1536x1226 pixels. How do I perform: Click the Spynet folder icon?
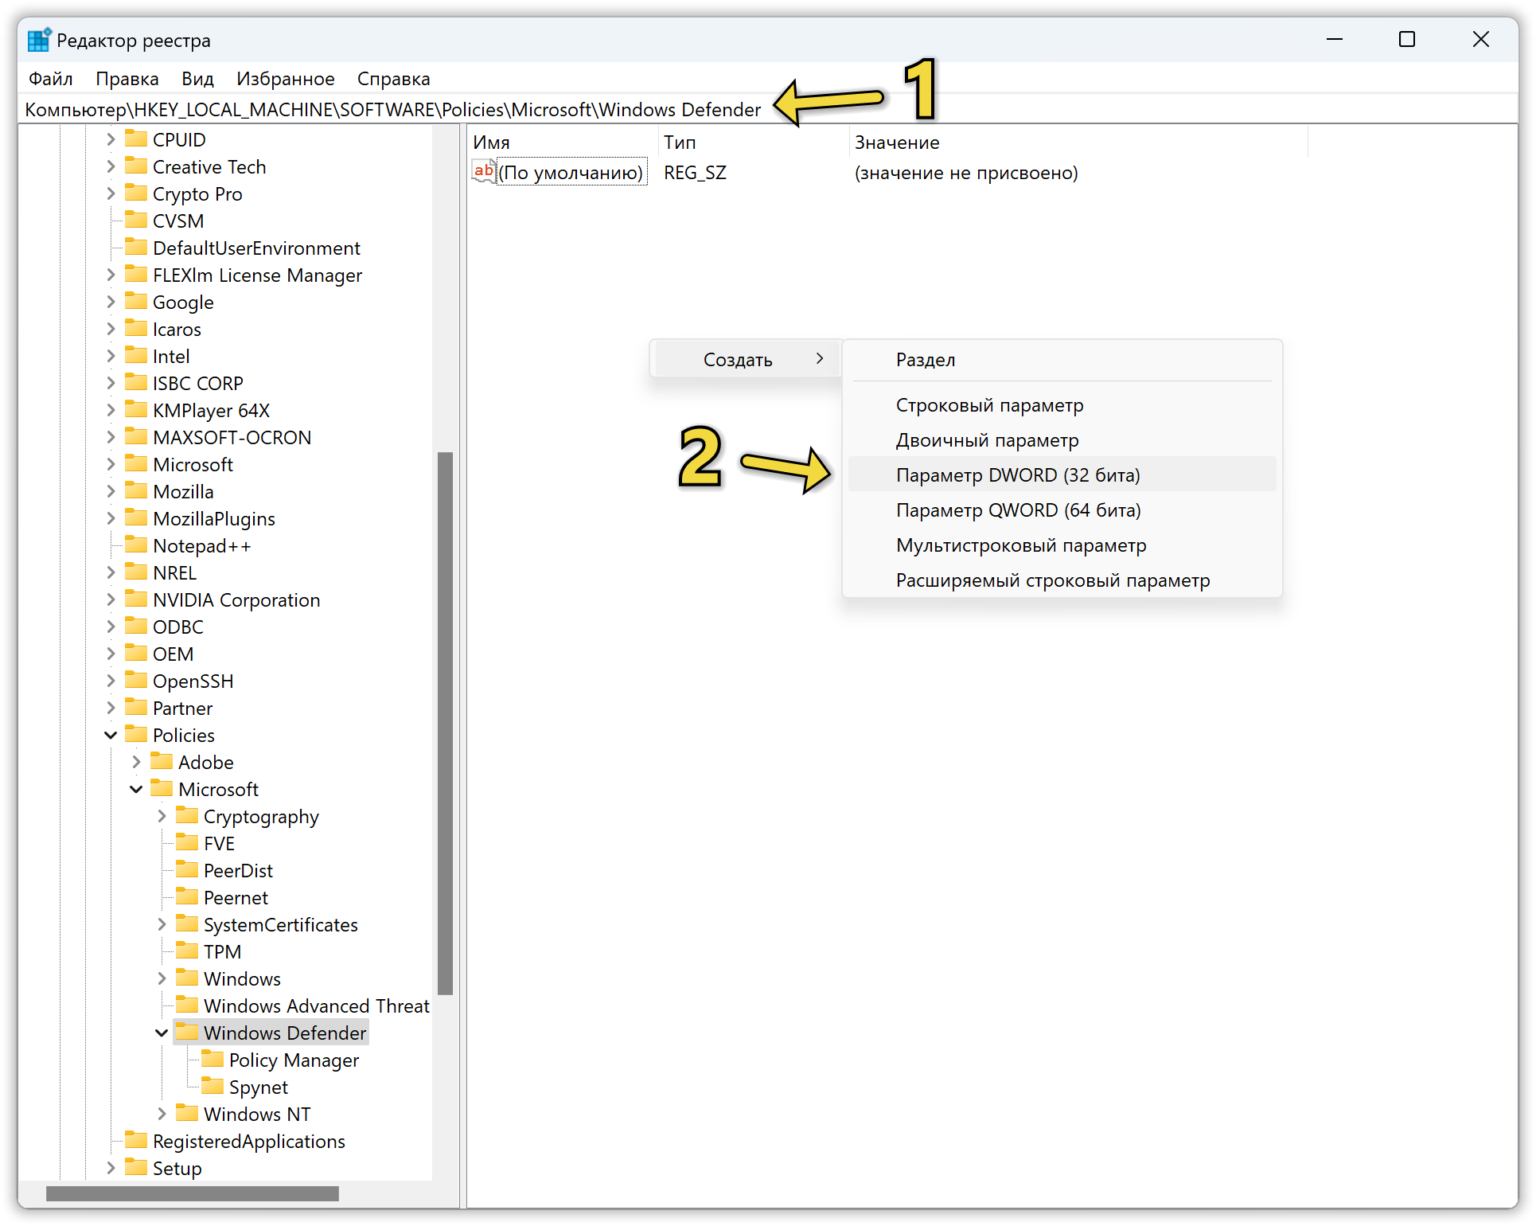coord(212,1086)
